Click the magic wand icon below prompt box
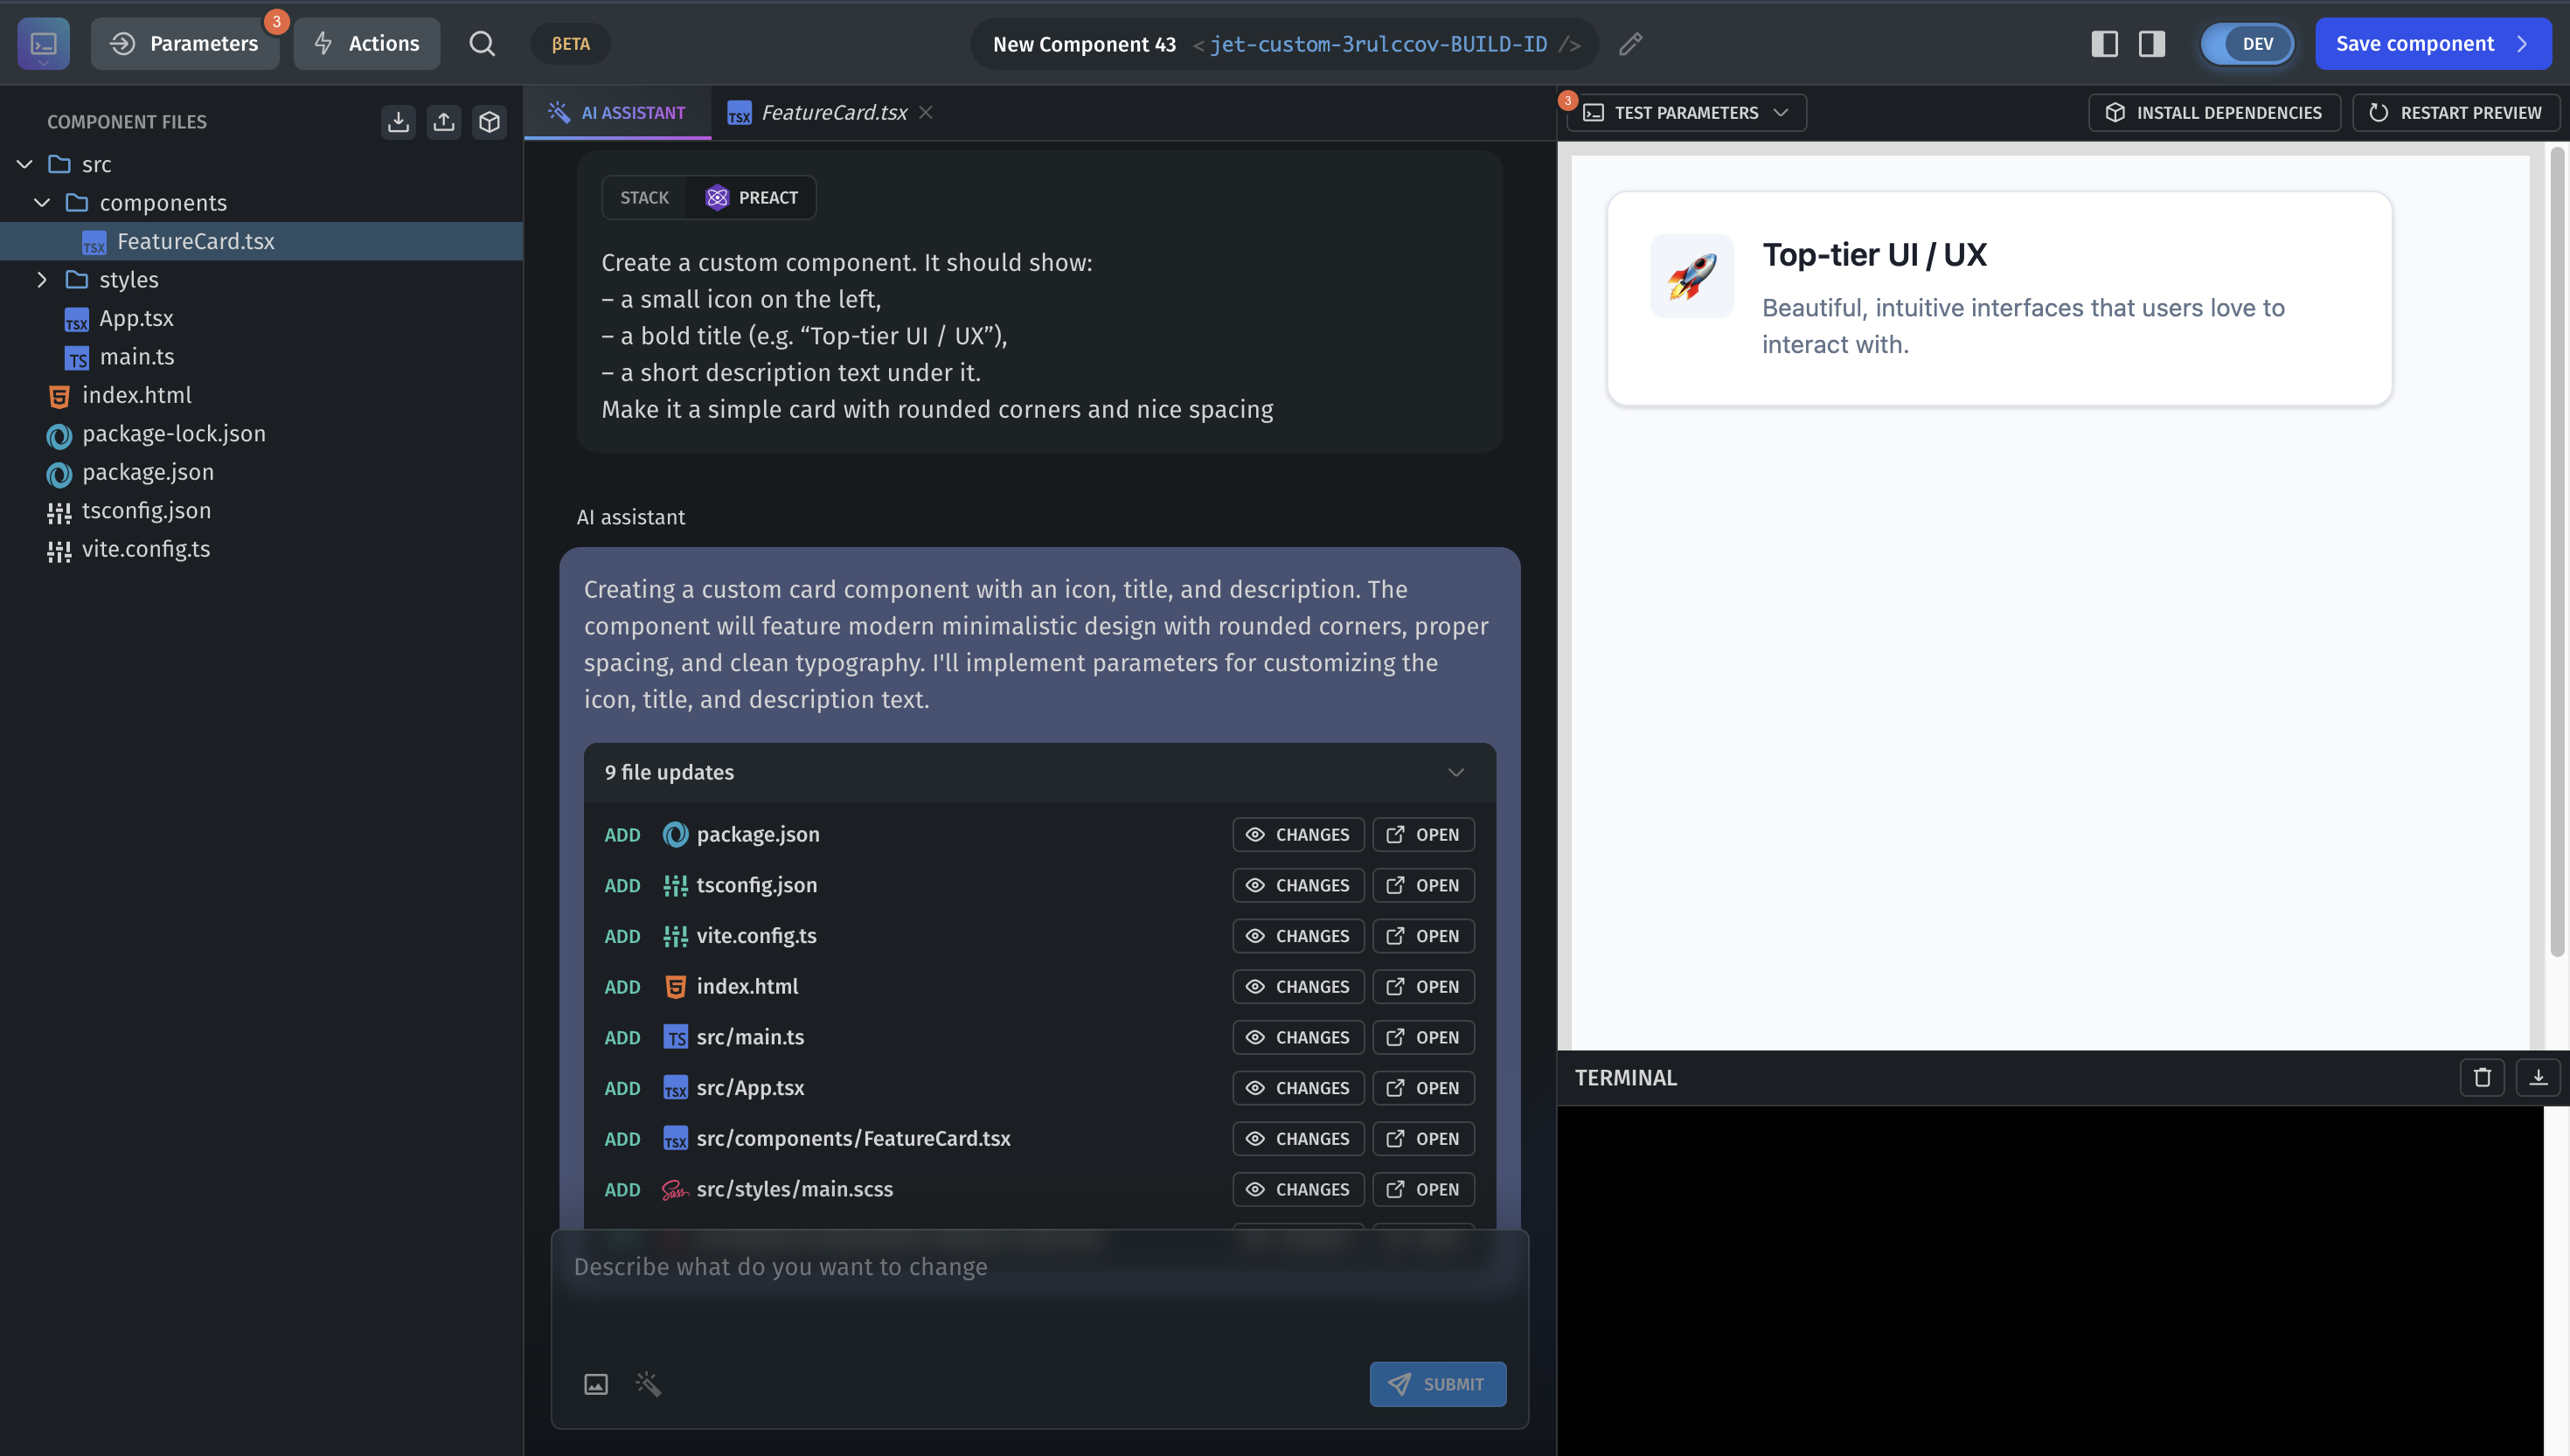 pos(648,1384)
